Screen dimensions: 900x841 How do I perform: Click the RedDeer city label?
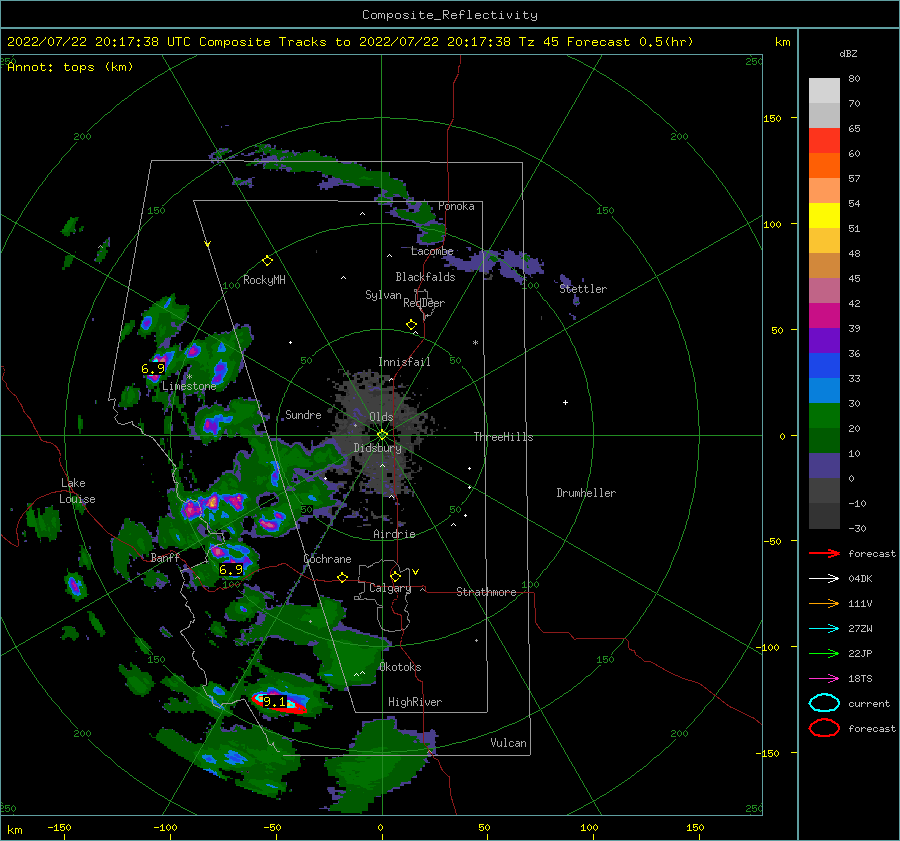pos(424,303)
